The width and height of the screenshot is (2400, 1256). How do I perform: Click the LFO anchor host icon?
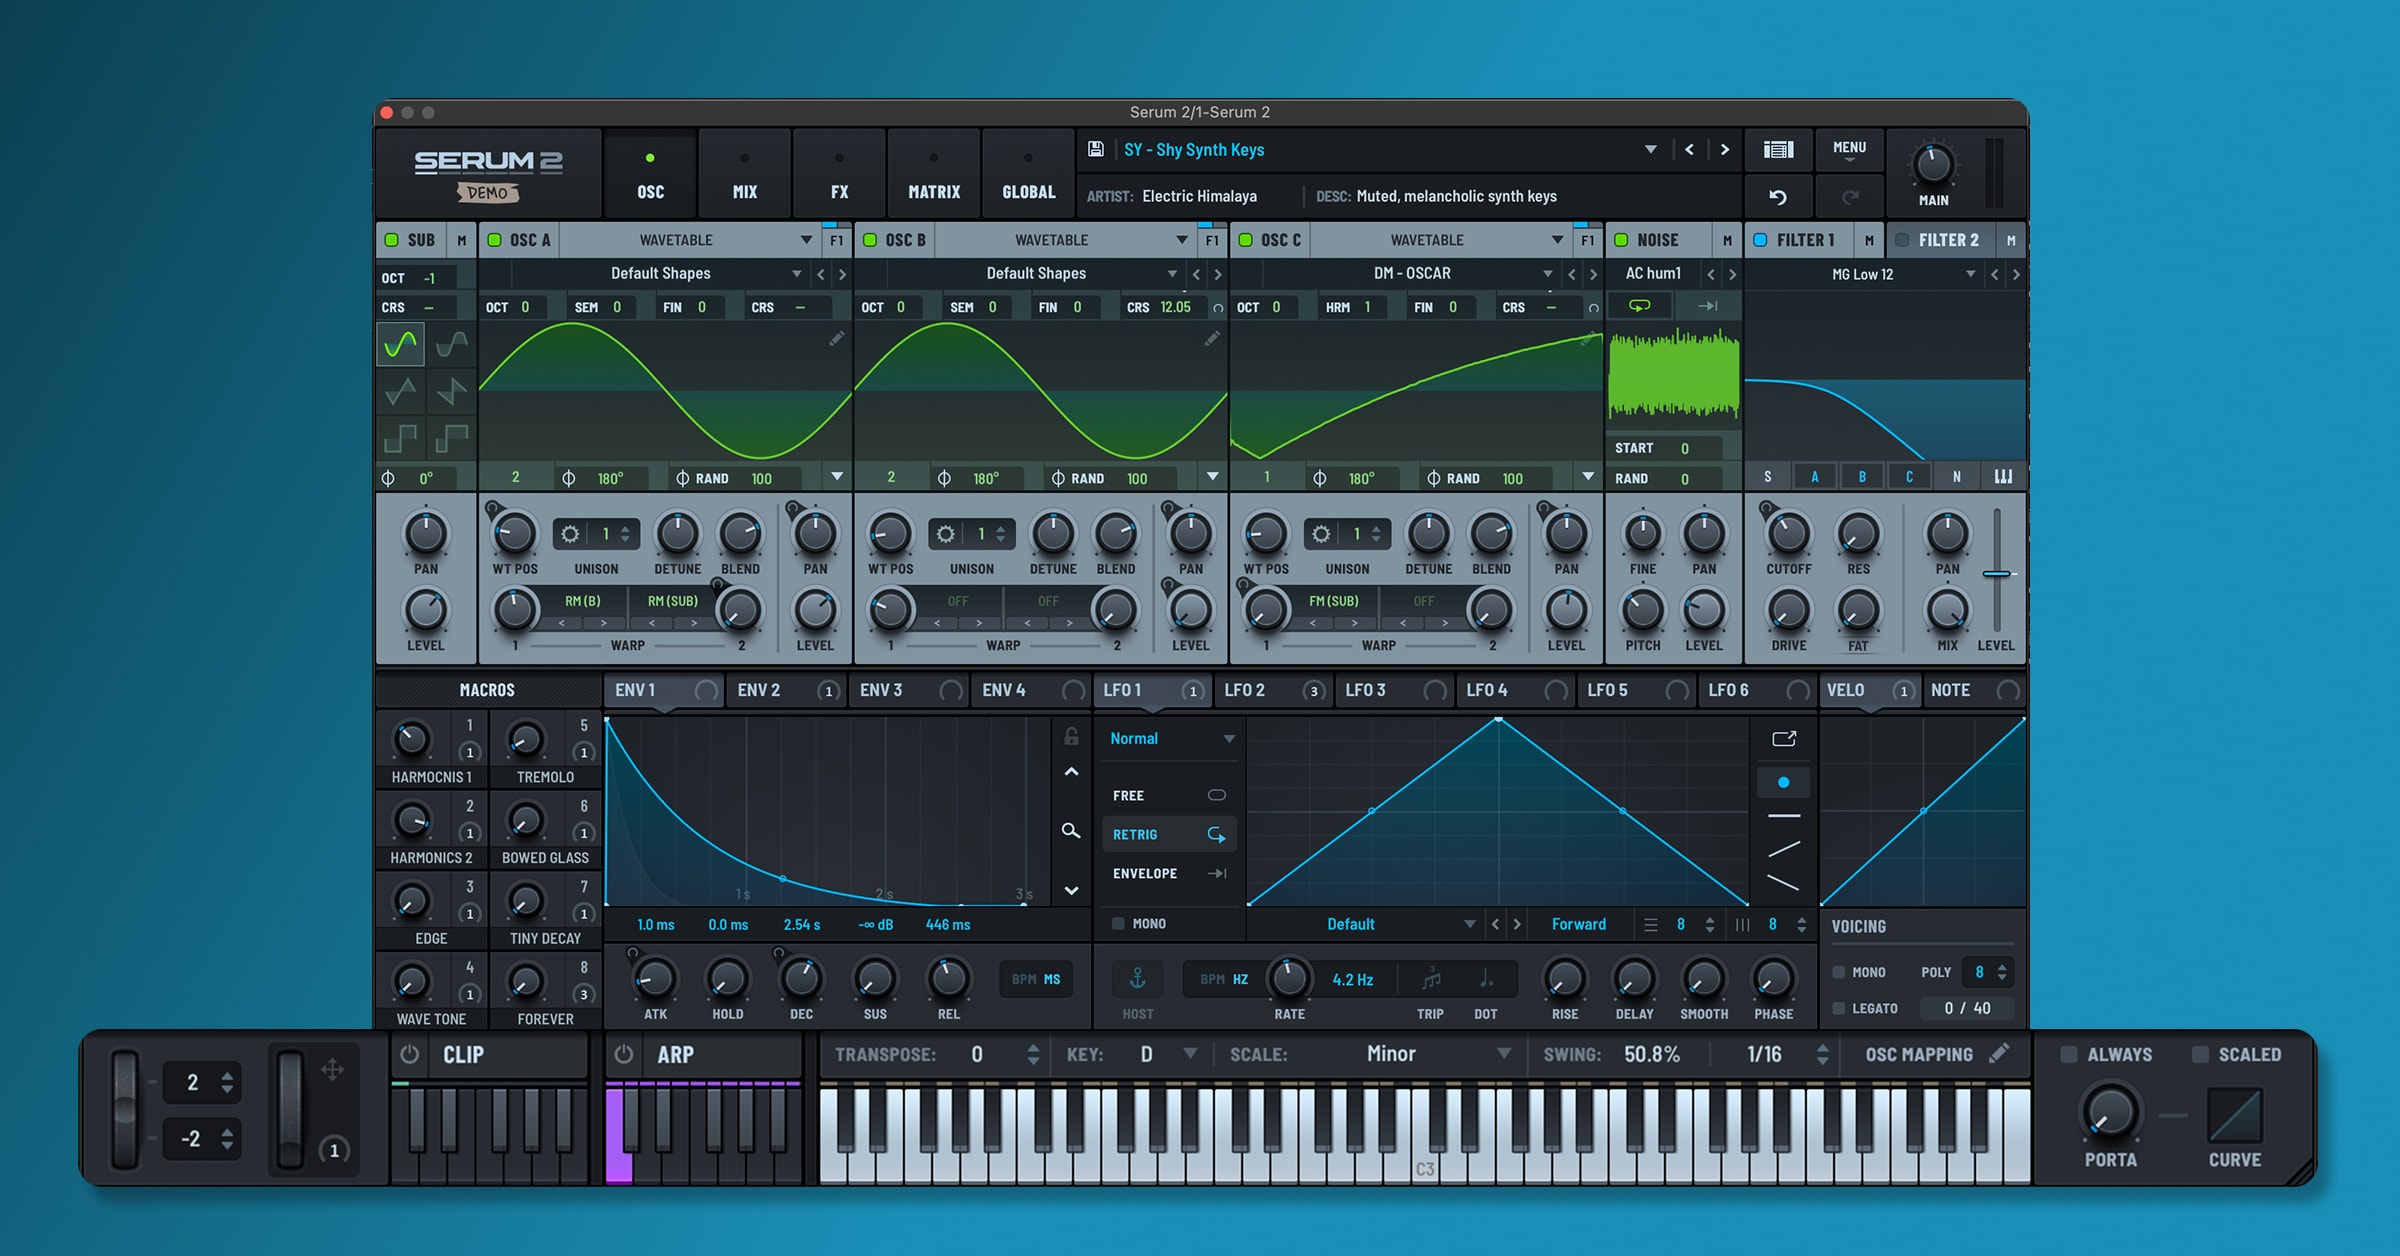1138,979
